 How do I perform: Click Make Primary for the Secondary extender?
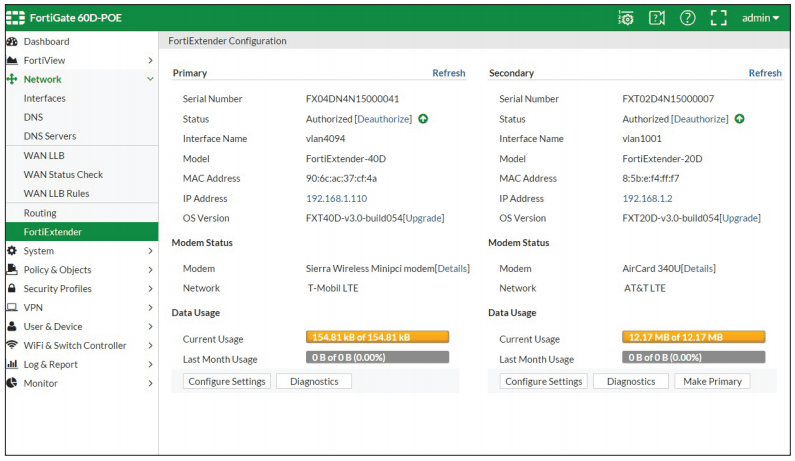(712, 381)
